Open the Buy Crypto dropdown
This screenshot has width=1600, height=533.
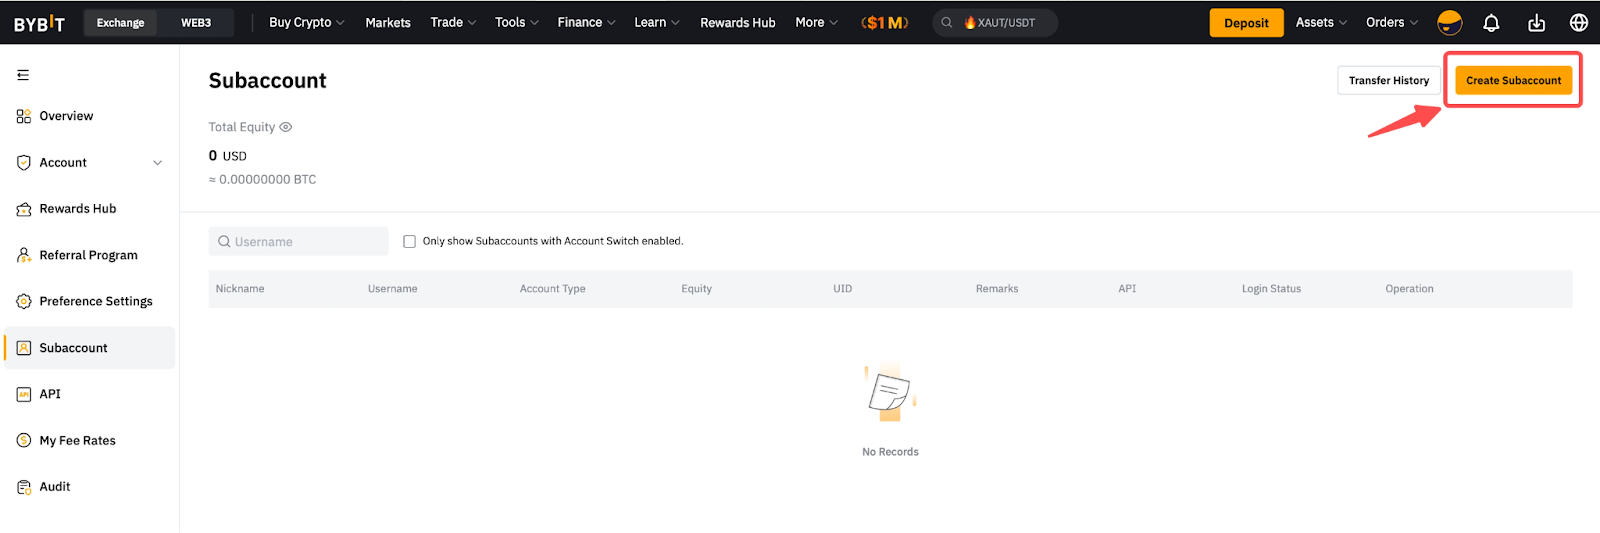click(306, 23)
